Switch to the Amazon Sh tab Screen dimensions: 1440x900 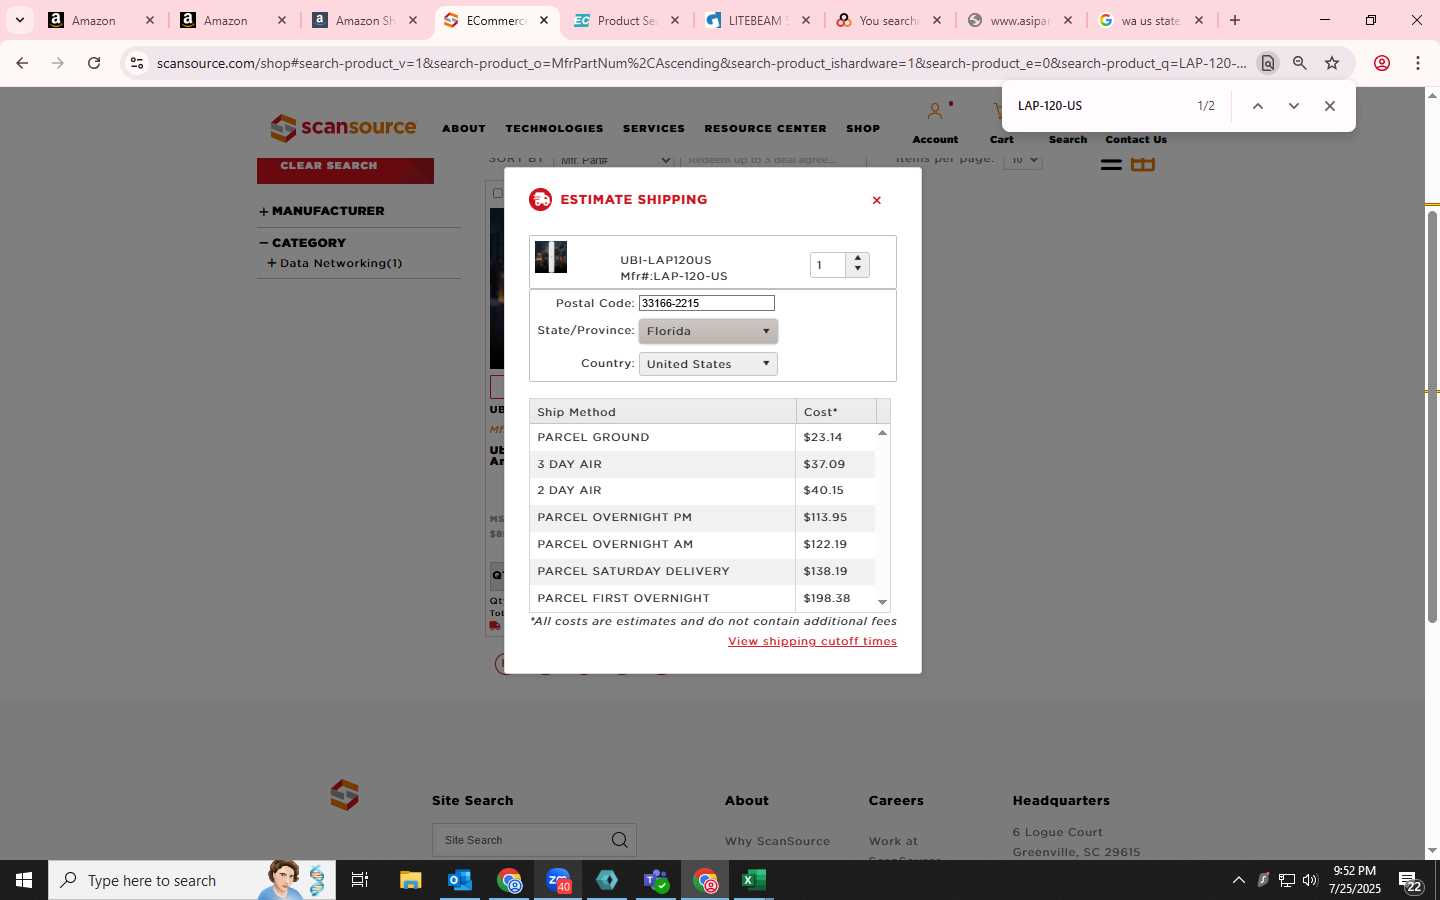(x=365, y=20)
